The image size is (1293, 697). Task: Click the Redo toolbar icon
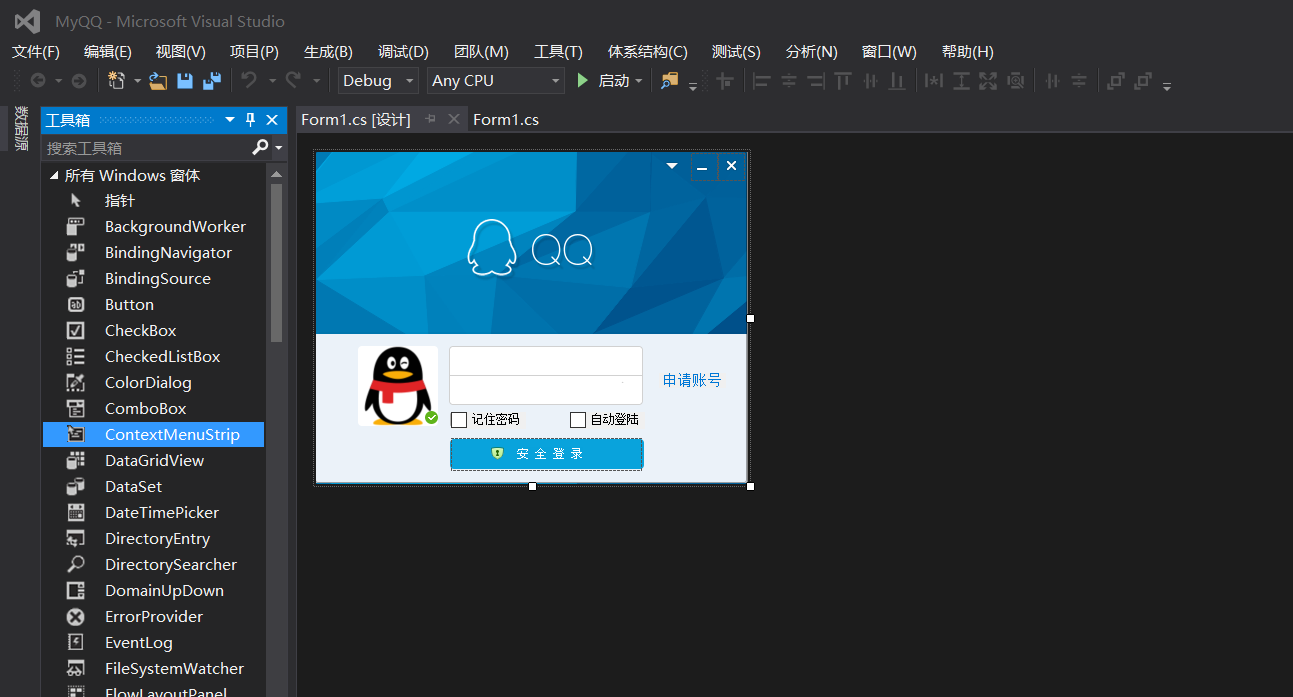click(x=293, y=81)
